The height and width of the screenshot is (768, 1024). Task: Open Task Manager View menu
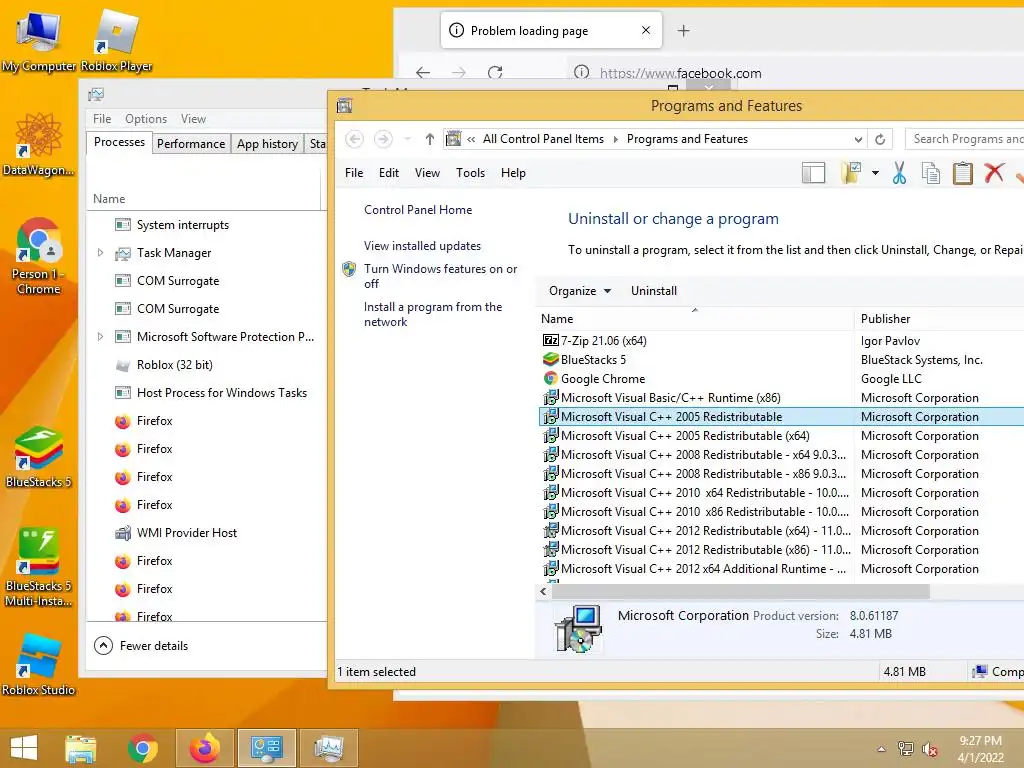pos(193,119)
